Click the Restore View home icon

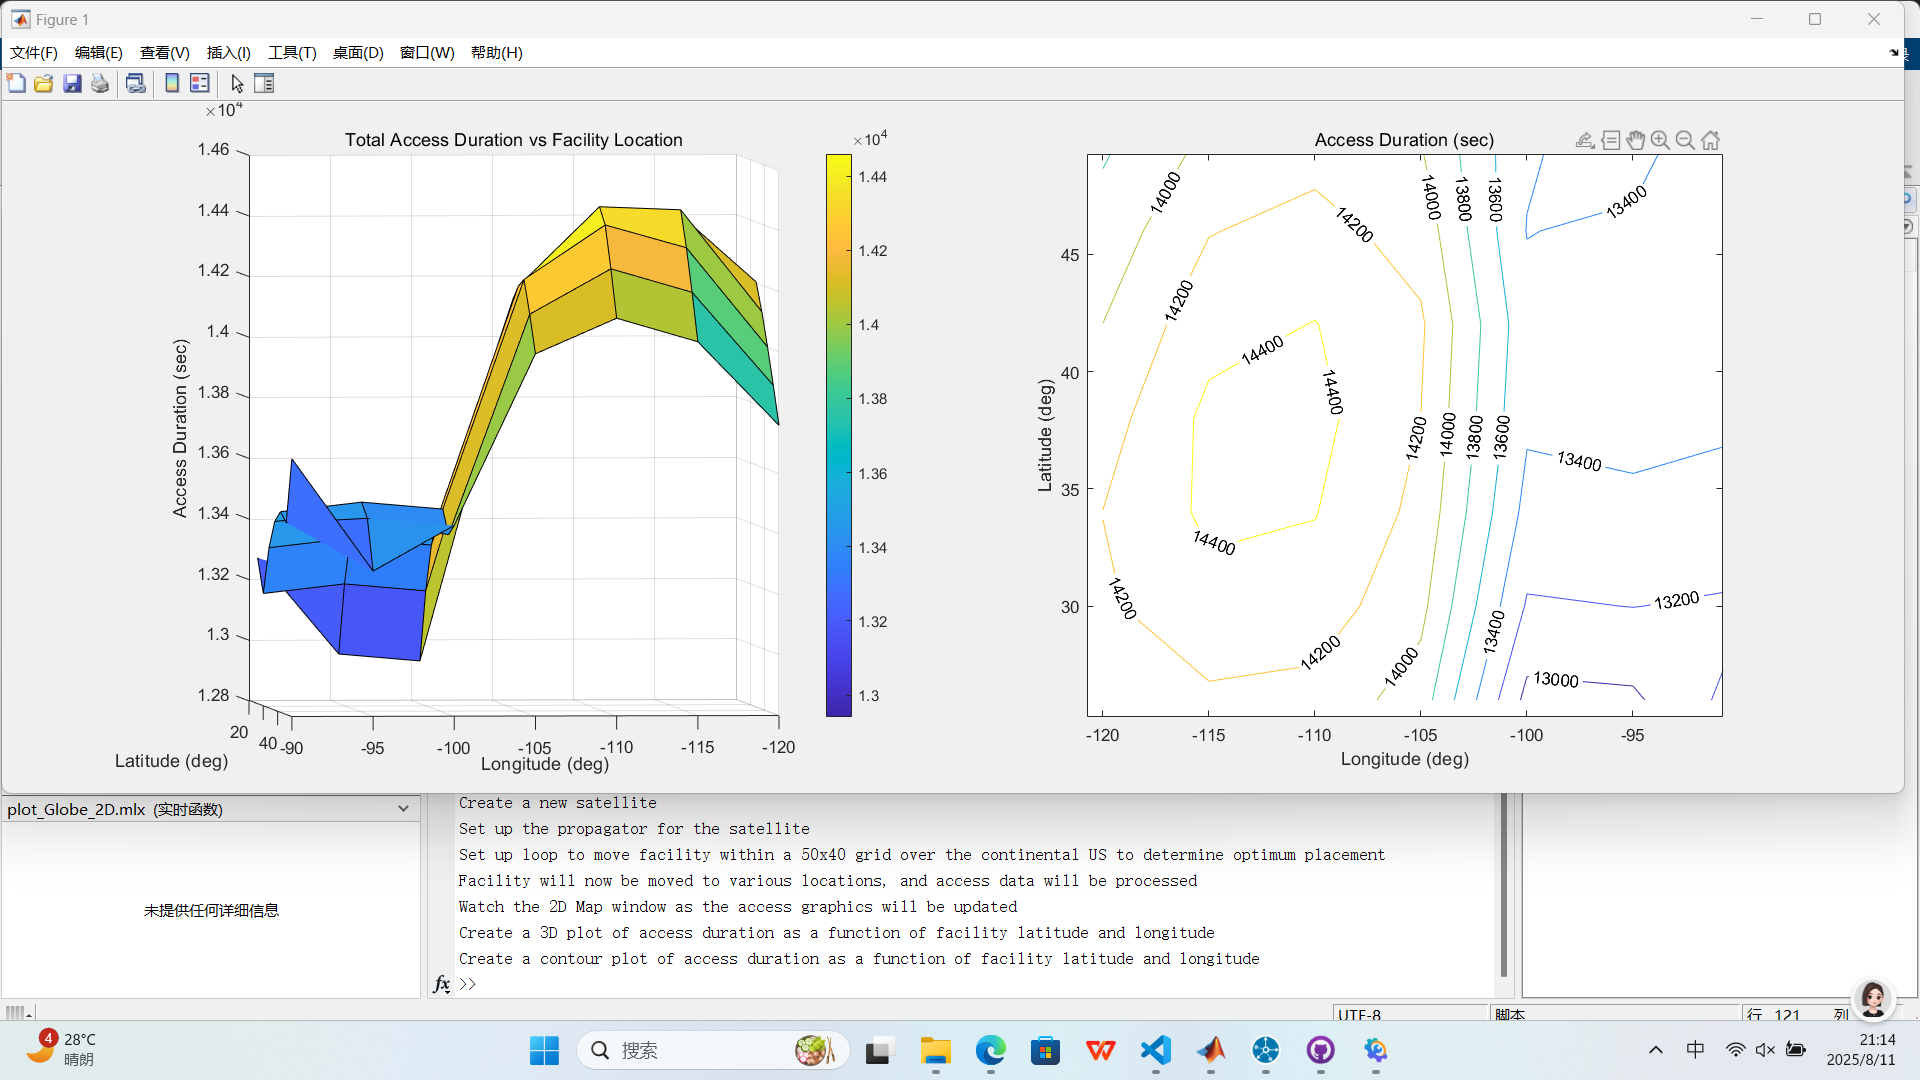click(1711, 140)
